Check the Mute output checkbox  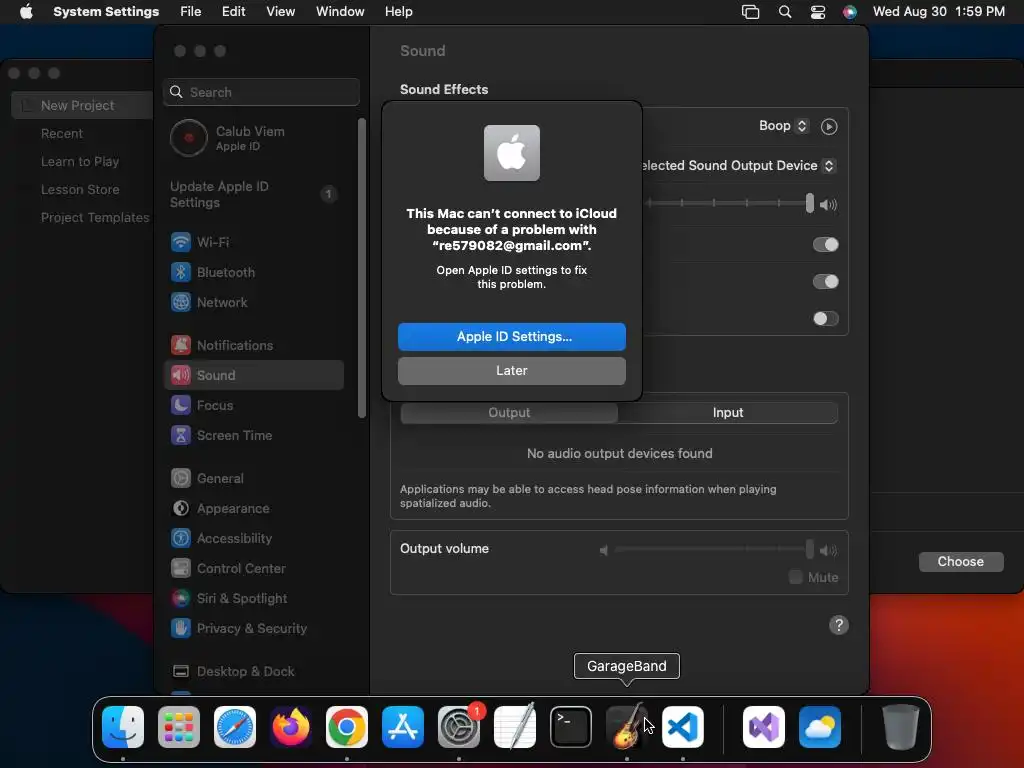point(795,577)
